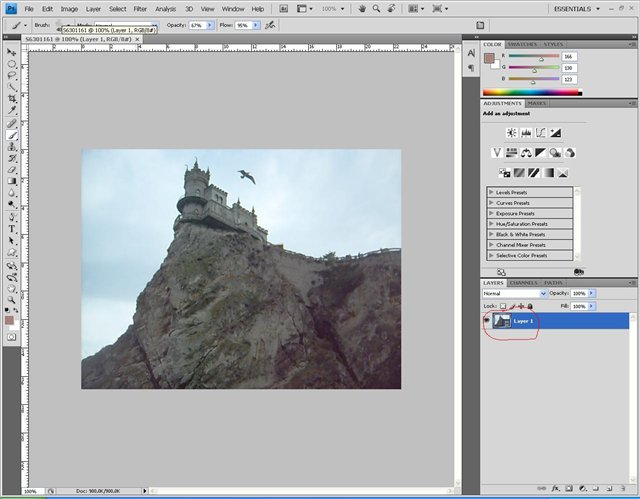This screenshot has height=499, width=640.
Task: Add a Curves adjustment
Action: pyautogui.click(x=540, y=133)
